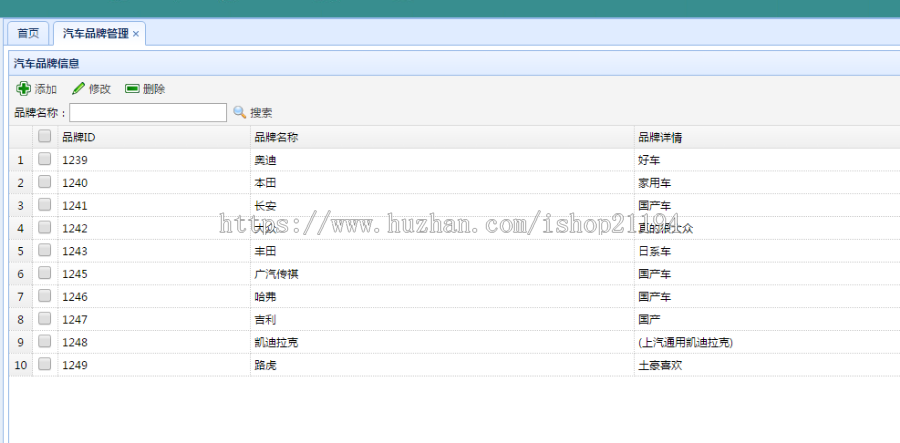Viewport: 900px width, 443px height.
Task: Click the 国产 detail cell for 吉利
Action: pyautogui.click(x=767, y=319)
